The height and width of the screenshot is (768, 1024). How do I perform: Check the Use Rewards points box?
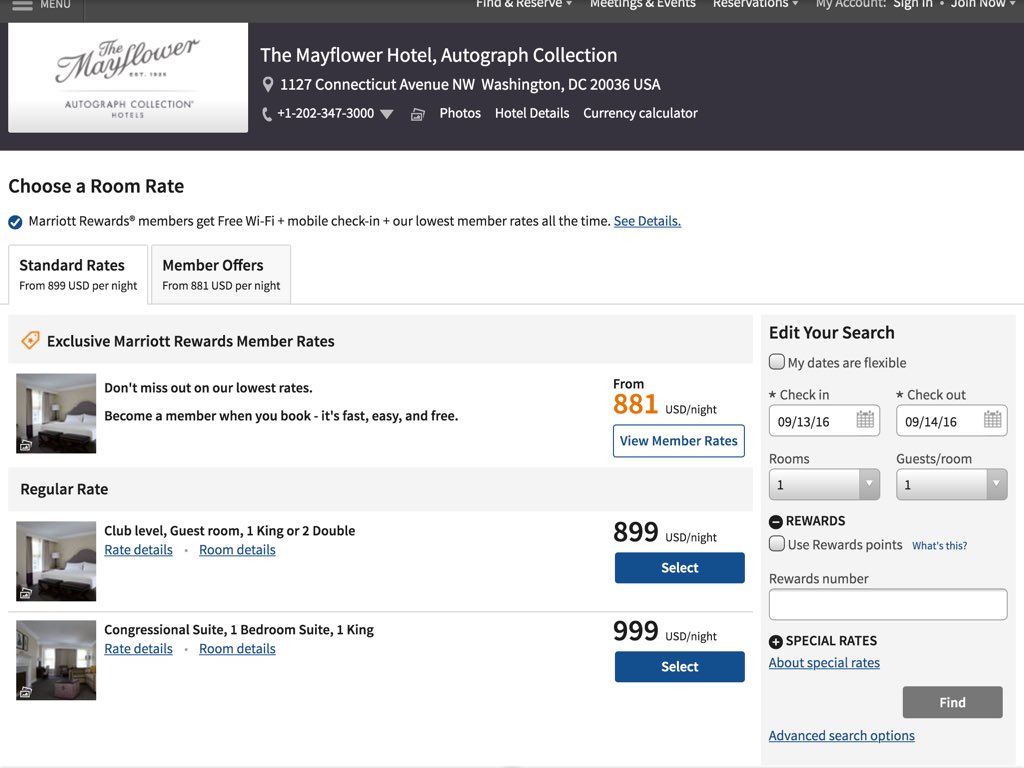point(776,543)
